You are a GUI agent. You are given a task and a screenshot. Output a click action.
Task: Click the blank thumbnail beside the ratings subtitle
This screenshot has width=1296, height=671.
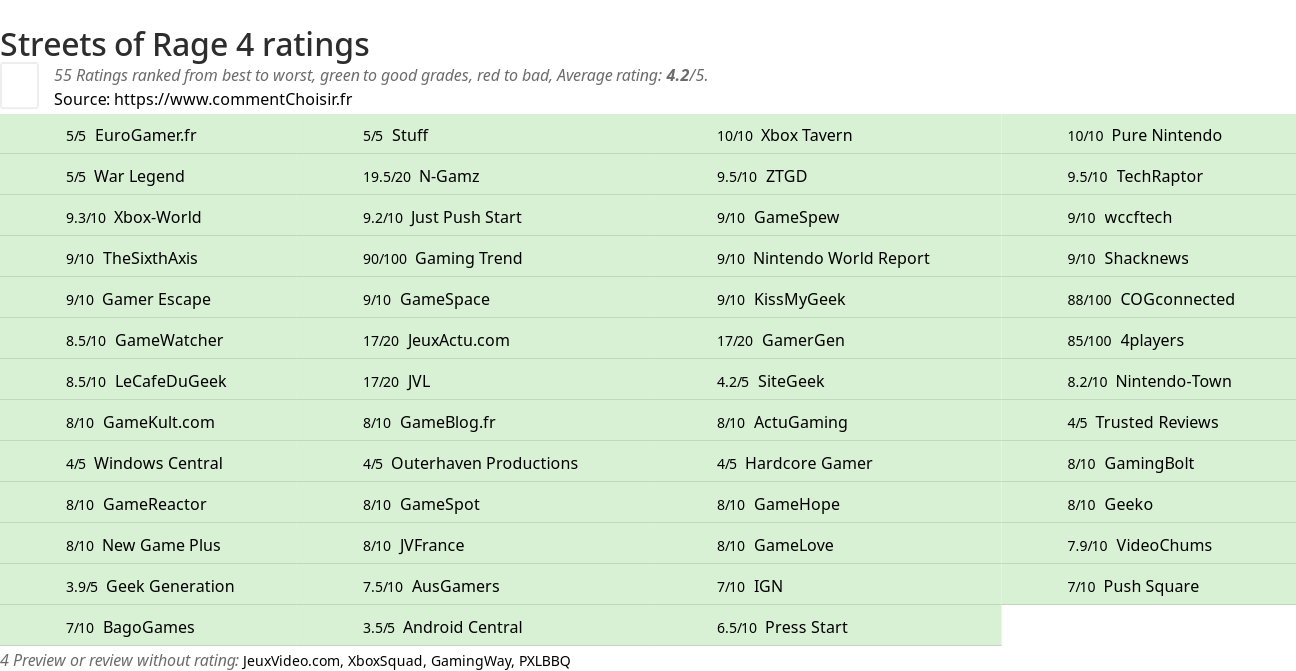tap(19, 85)
